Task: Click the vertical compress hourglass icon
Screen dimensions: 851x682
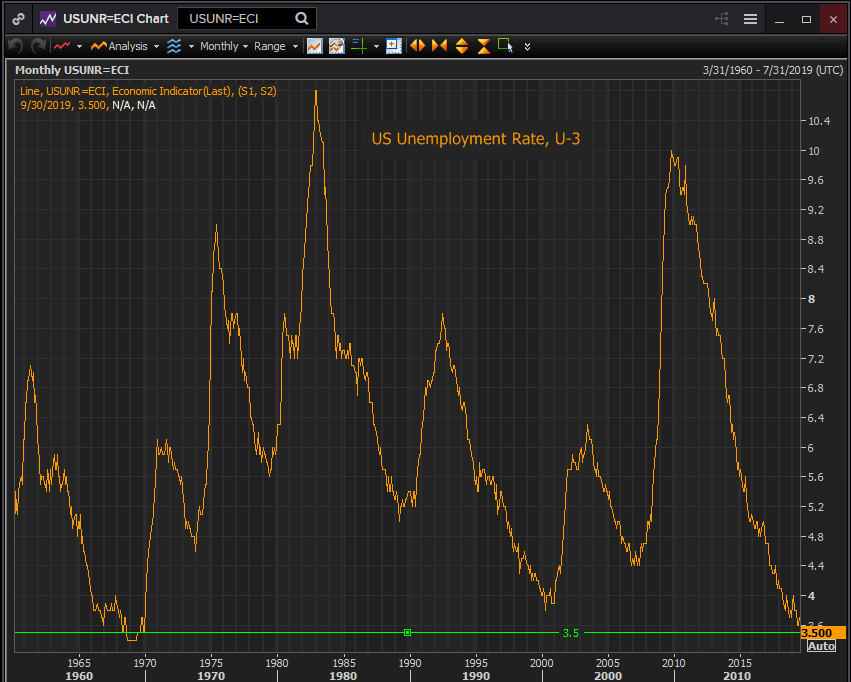Action: (483, 46)
